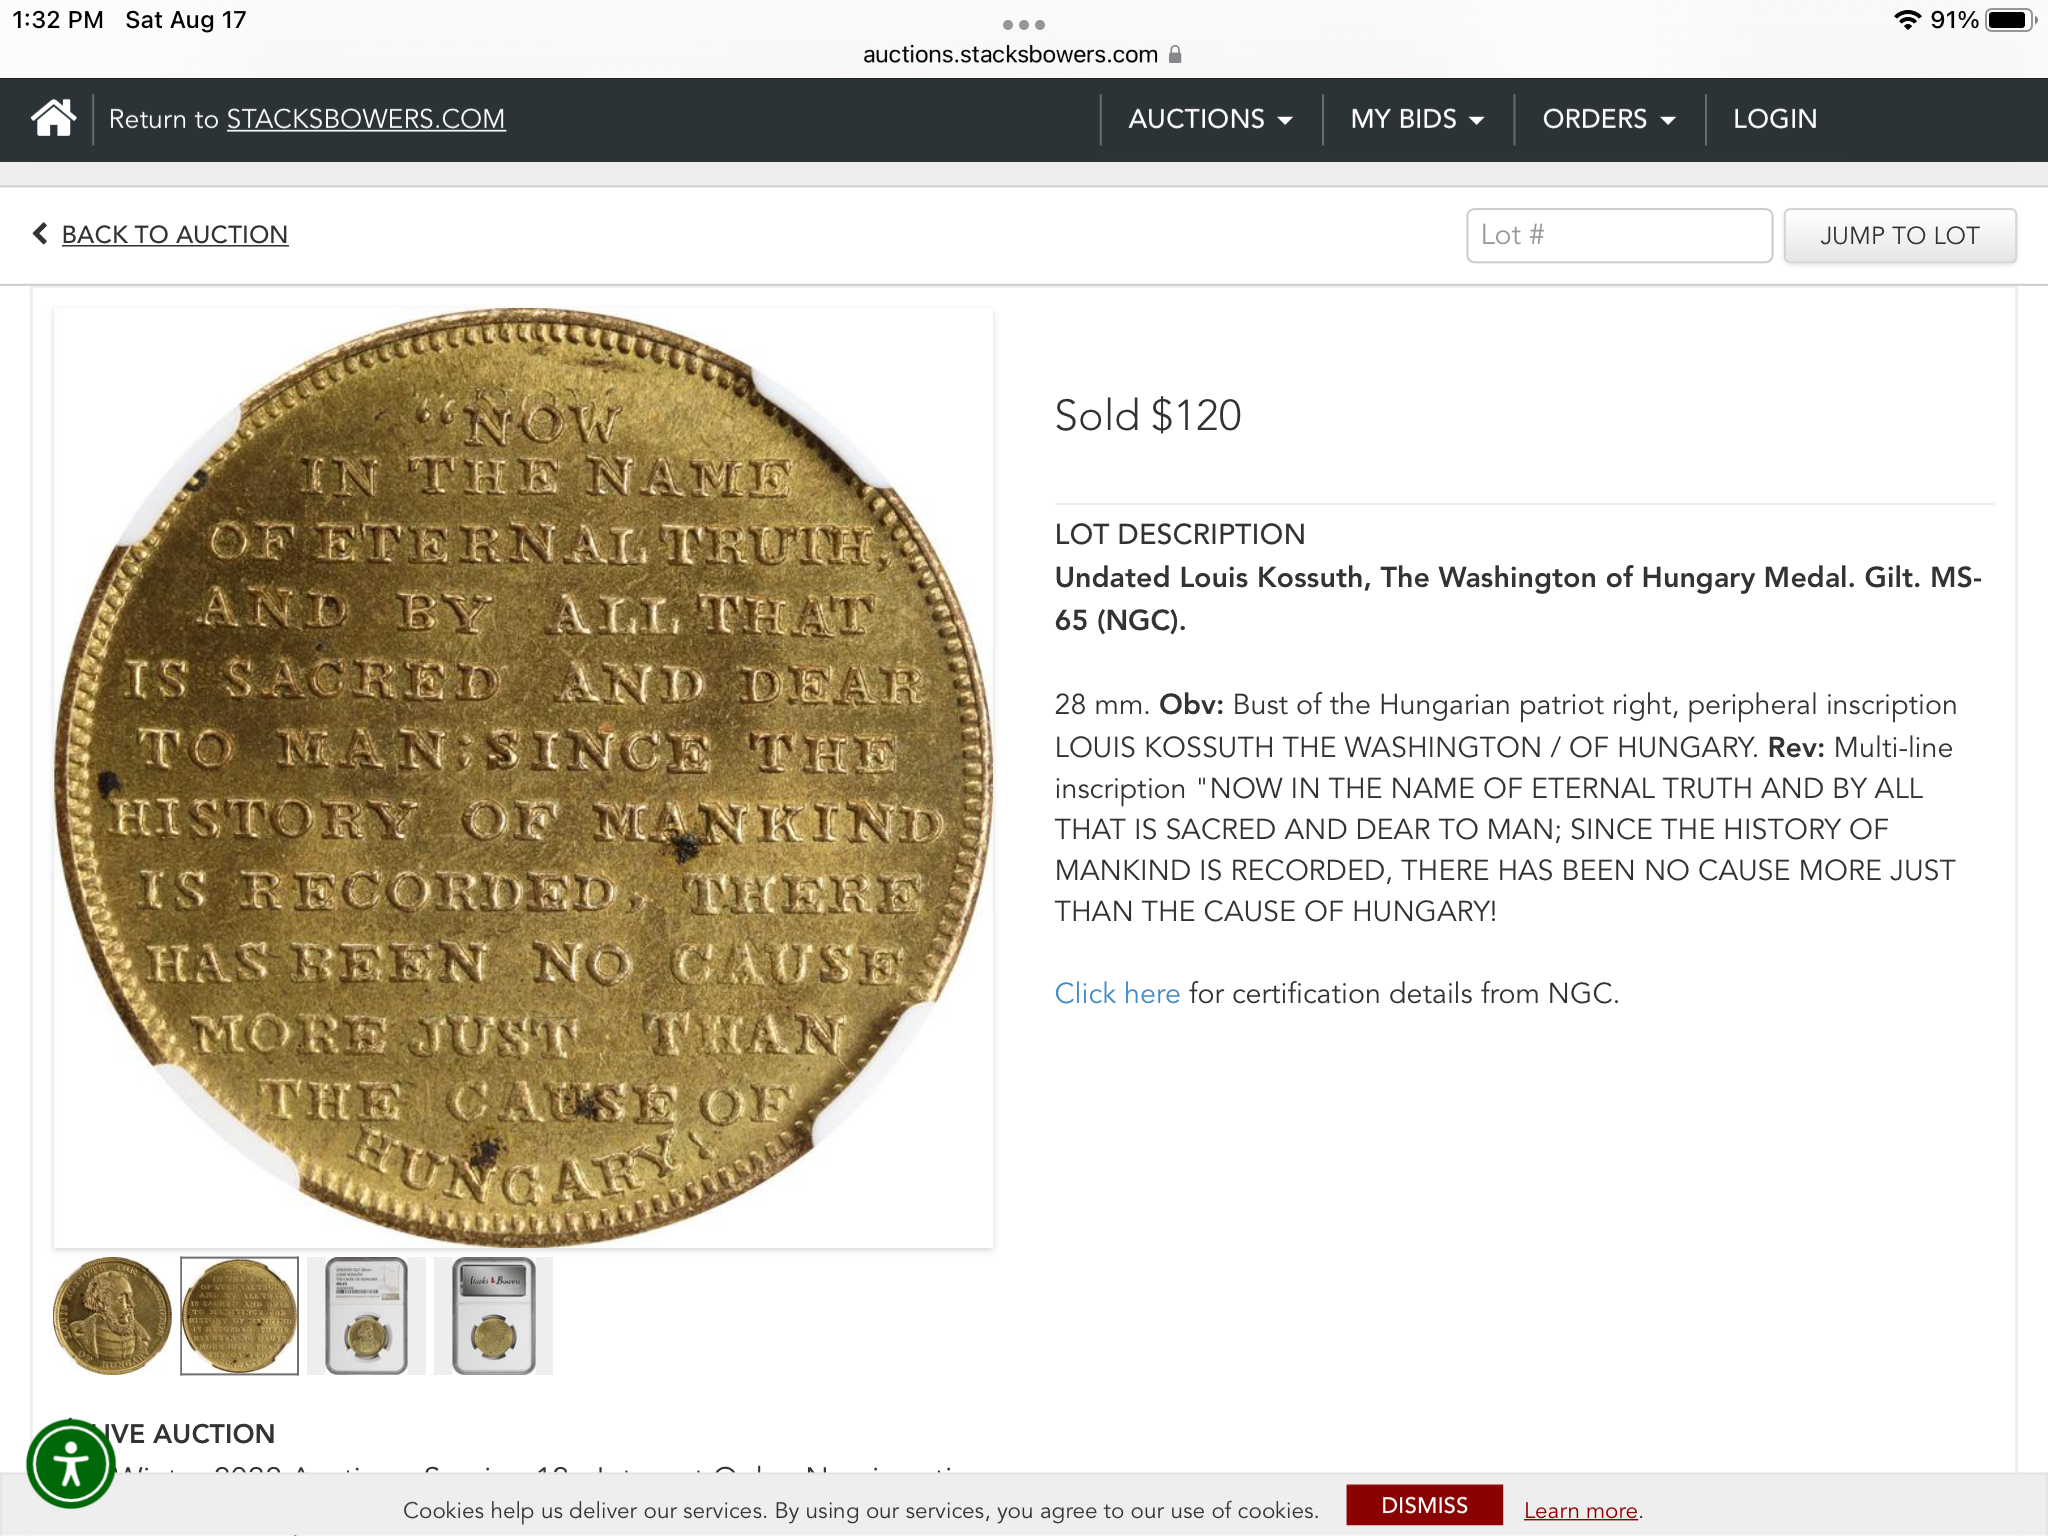The image size is (2048, 1536).
Task: Expand the AUCTIONS dropdown menu
Action: click(x=1210, y=119)
